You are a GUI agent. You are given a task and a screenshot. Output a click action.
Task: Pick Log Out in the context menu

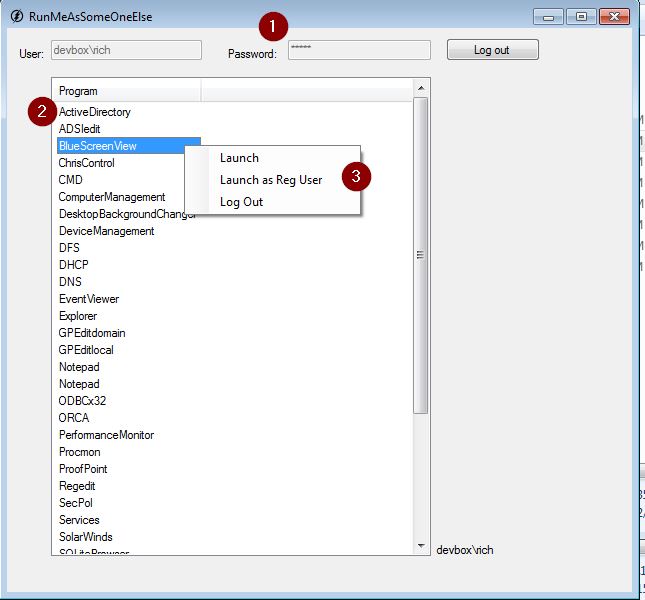click(x=241, y=202)
